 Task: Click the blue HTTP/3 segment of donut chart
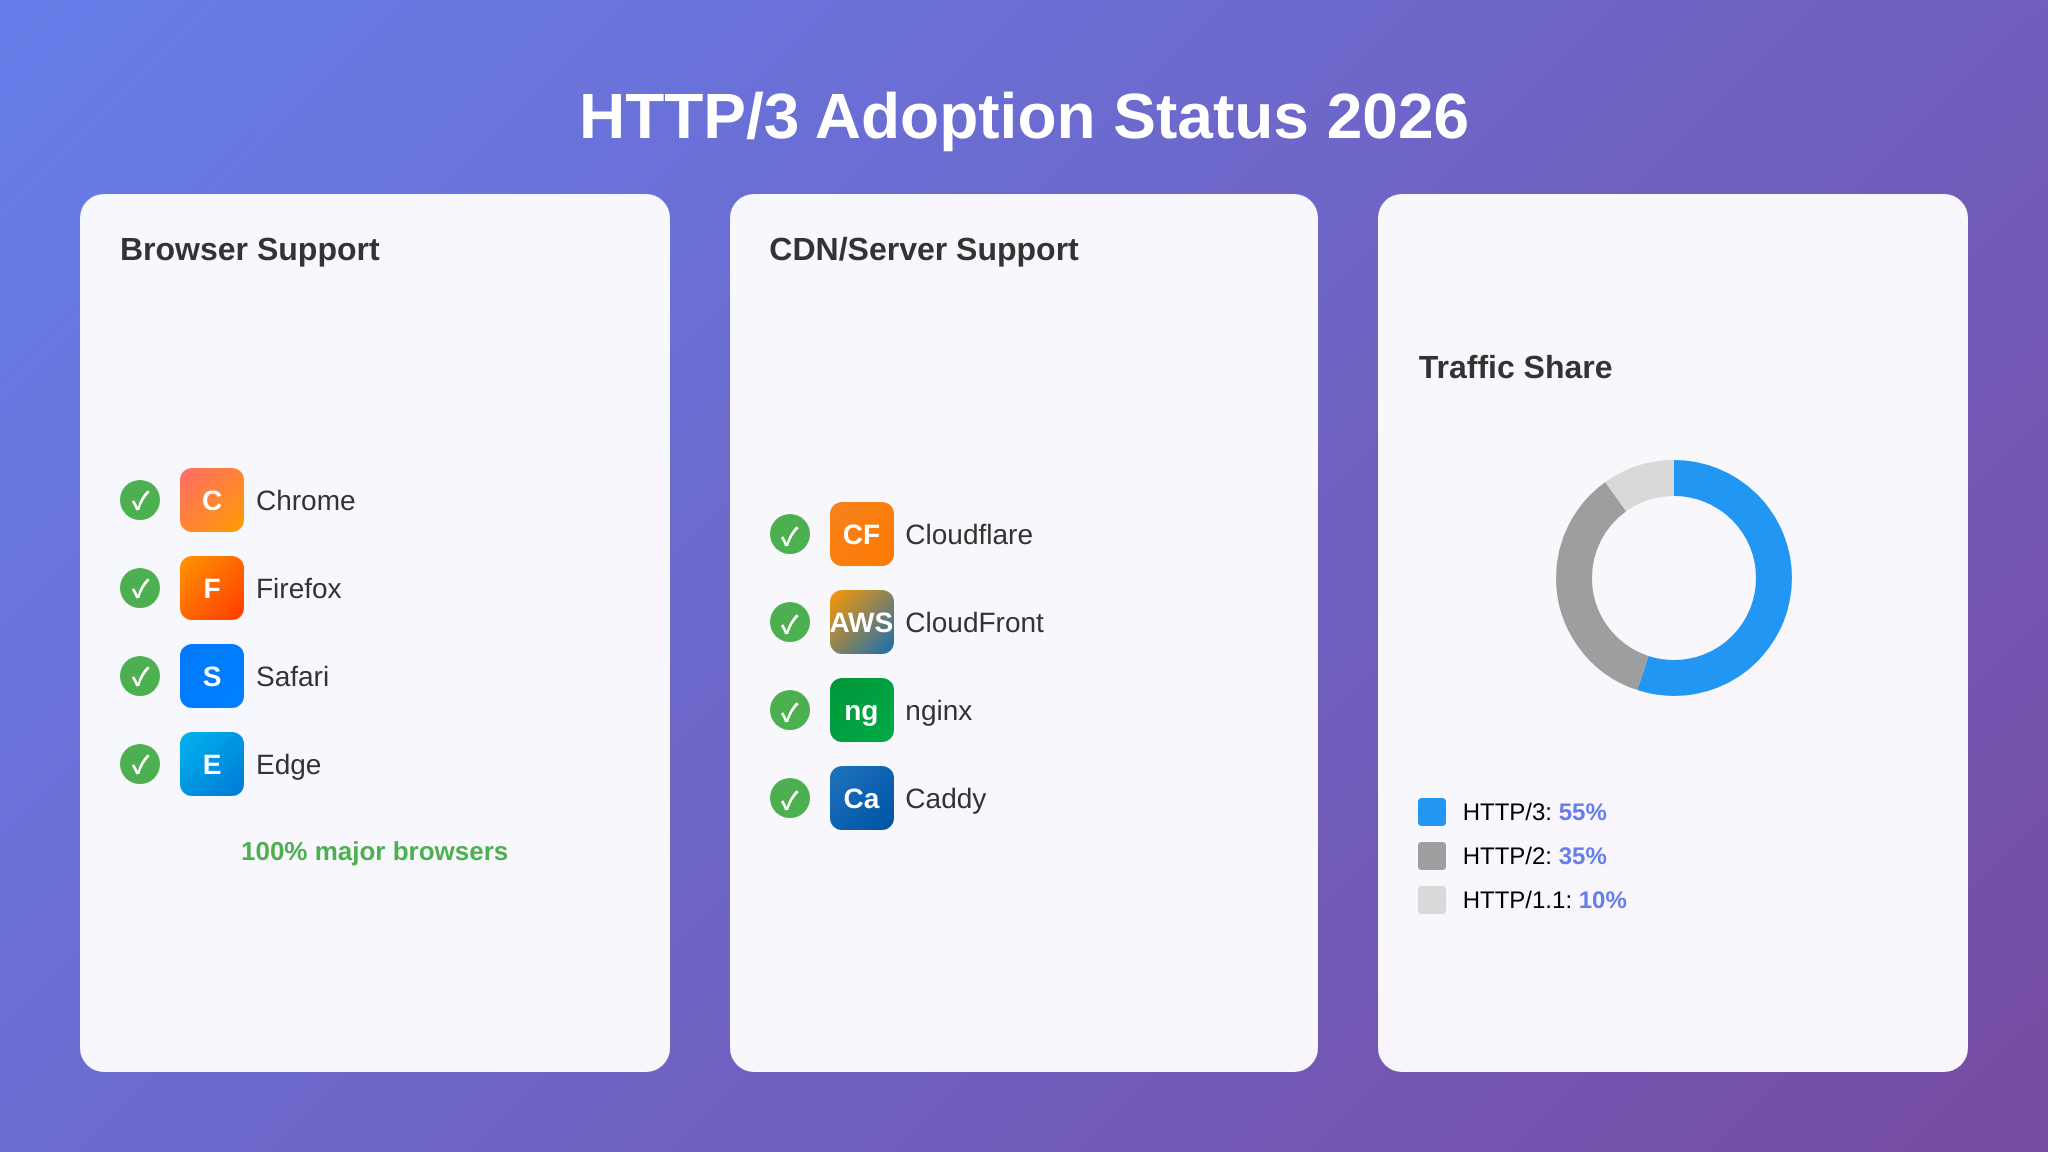pyautogui.click(x=1772, y=578)
